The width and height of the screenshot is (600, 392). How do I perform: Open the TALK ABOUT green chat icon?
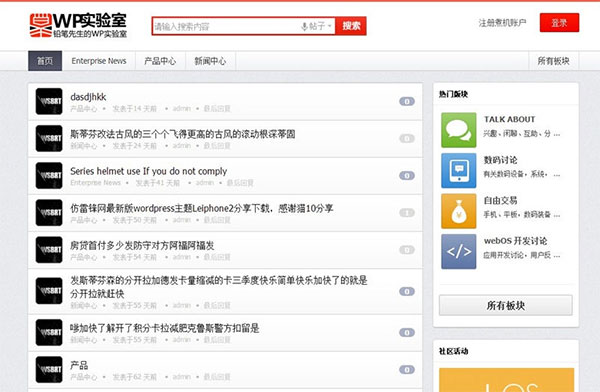[x=458, y=130]
